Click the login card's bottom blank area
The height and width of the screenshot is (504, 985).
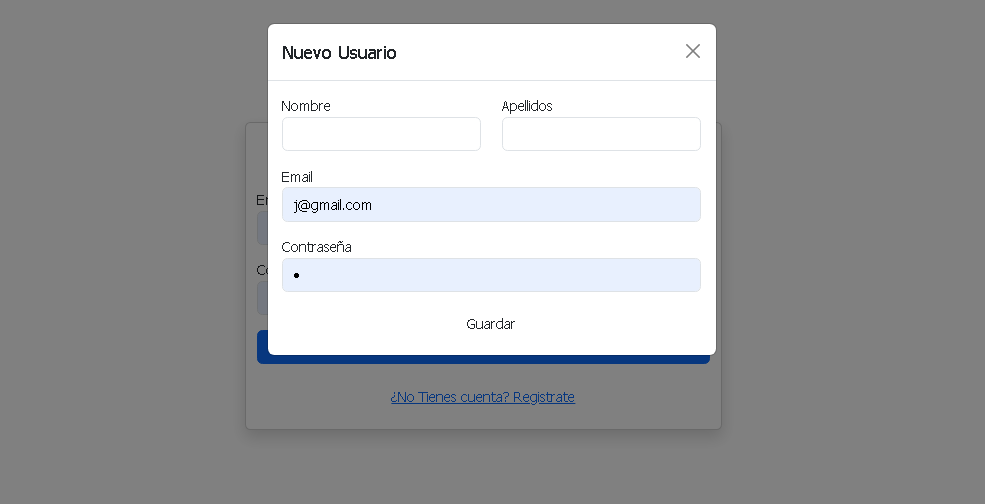[483, 417]
